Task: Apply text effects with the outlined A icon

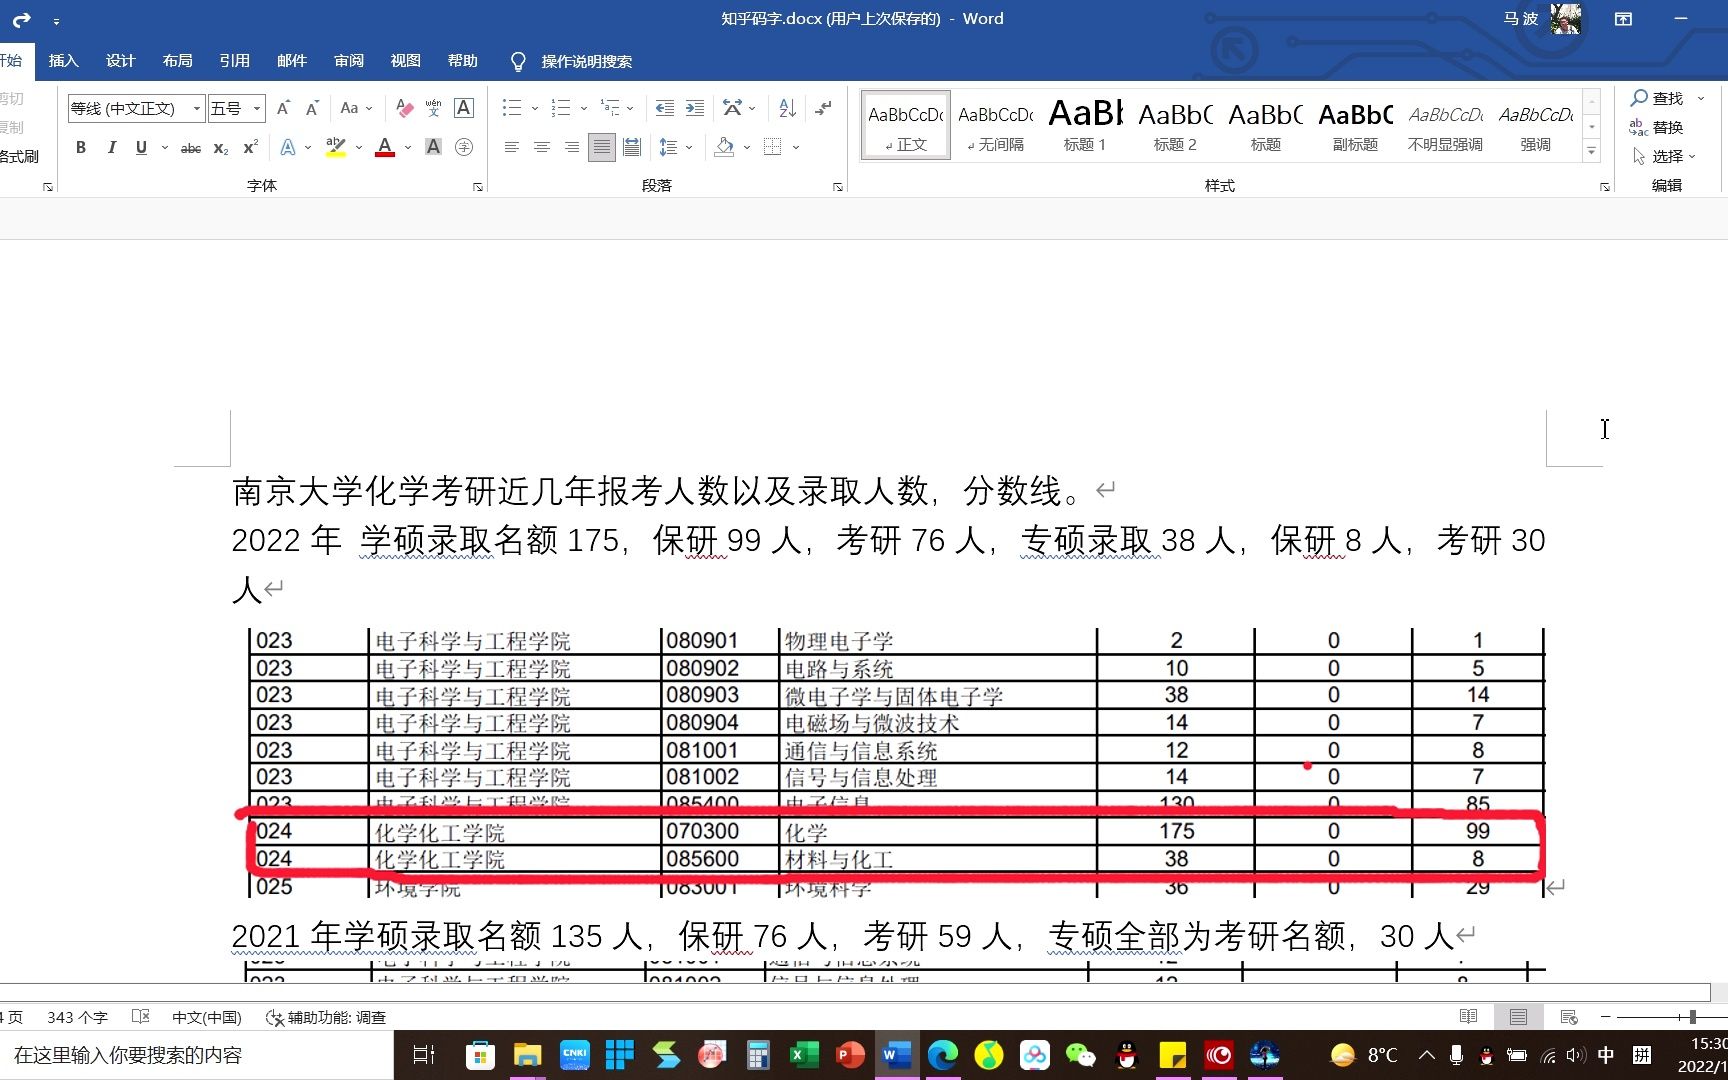Action: 288,147
